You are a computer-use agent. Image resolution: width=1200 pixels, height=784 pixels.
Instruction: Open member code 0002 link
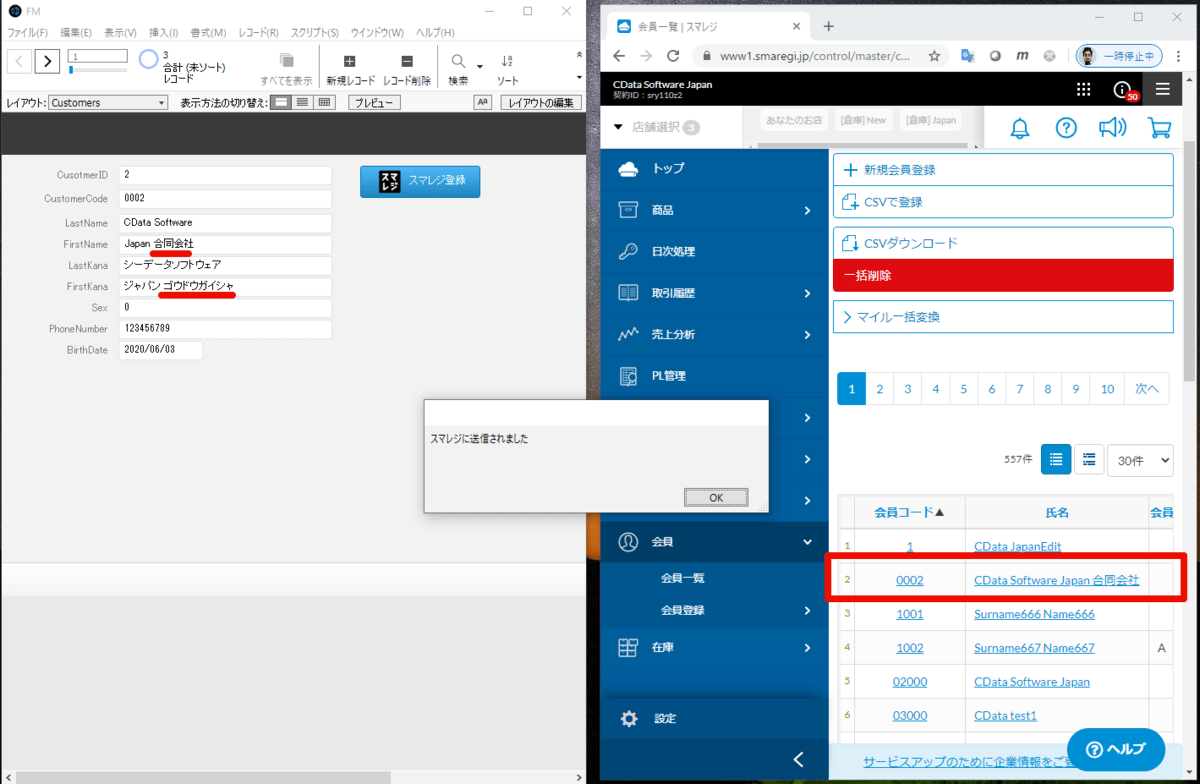point(910,580)
